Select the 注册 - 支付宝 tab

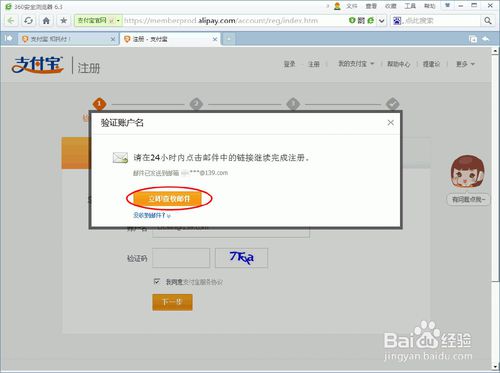(167, 39)
